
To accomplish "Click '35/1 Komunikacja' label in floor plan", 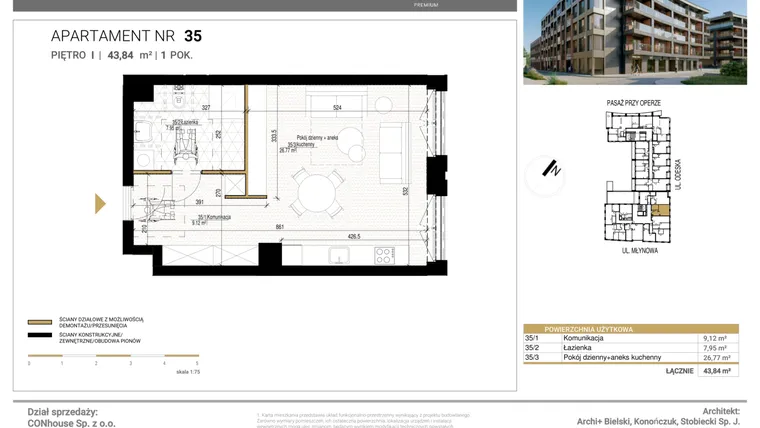I will click(214, 218).
